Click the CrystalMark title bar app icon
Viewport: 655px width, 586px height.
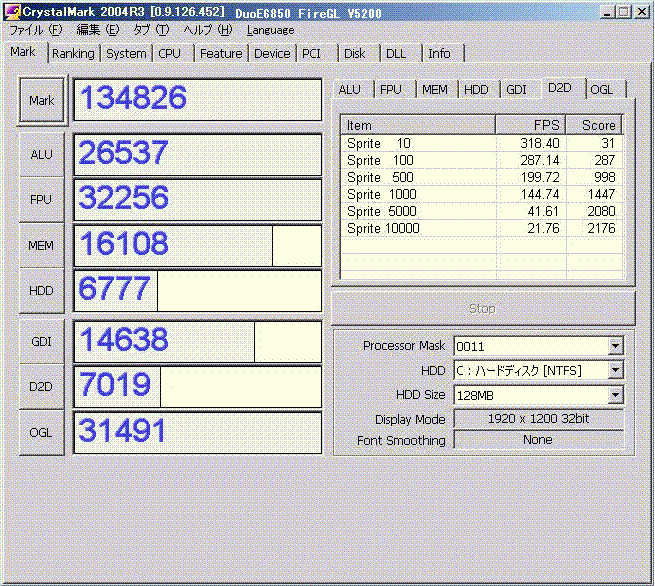coord(12,12)
